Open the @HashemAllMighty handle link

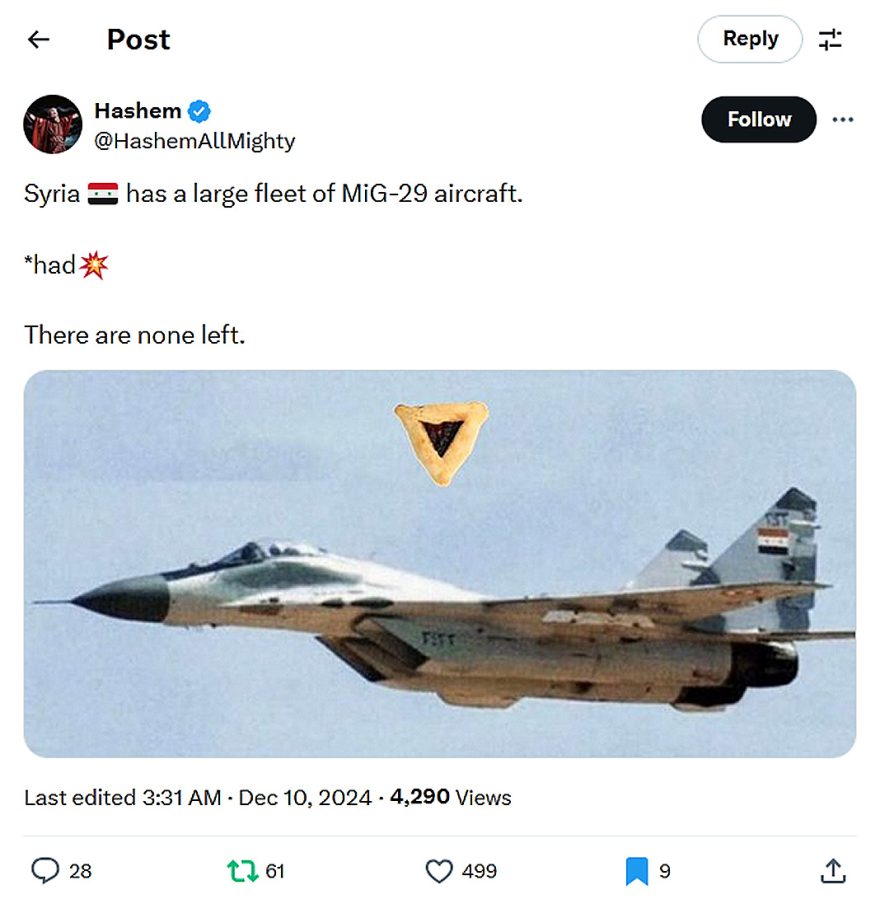click(x=194, y=141)
